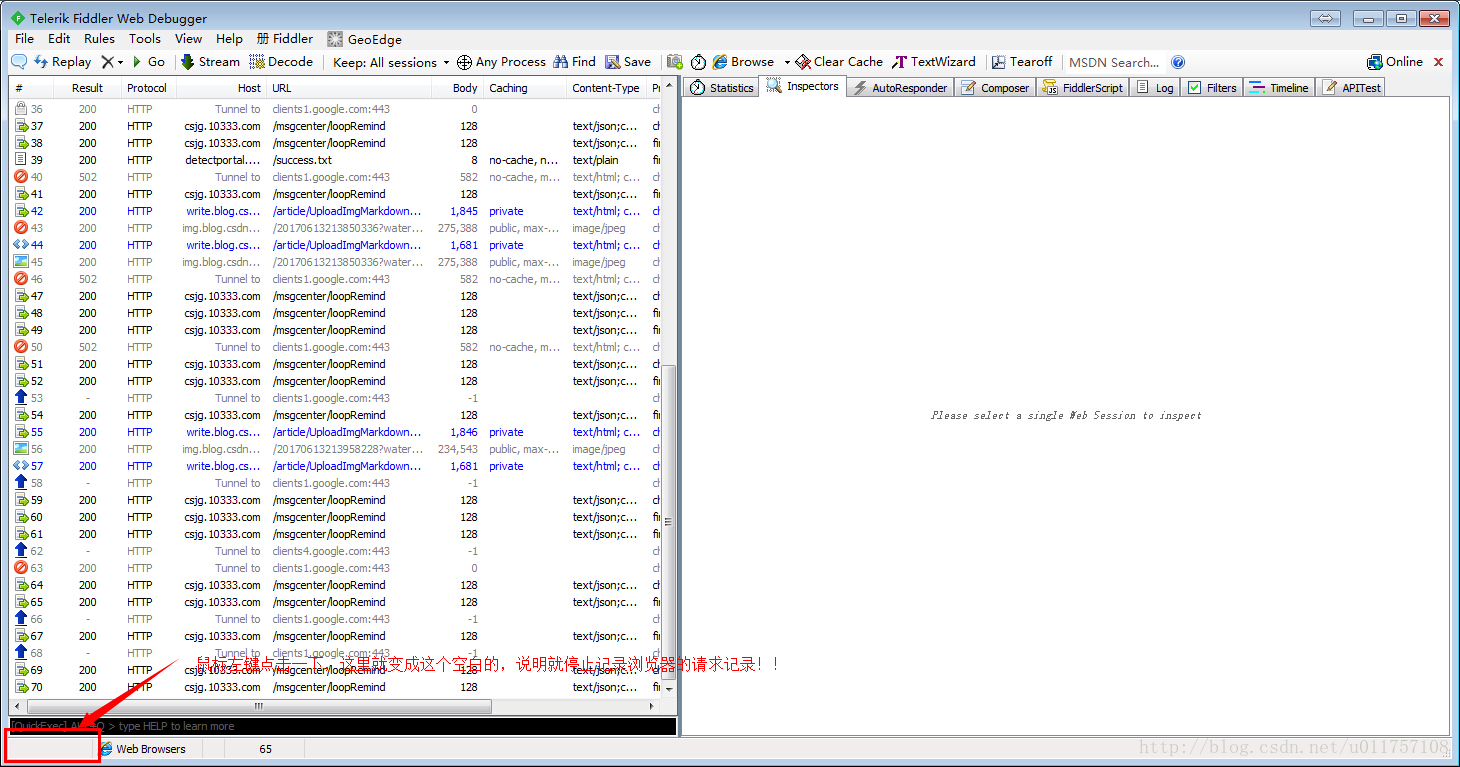
Task: Click the Tearoff button
Action: click(x=1022, y=62)
